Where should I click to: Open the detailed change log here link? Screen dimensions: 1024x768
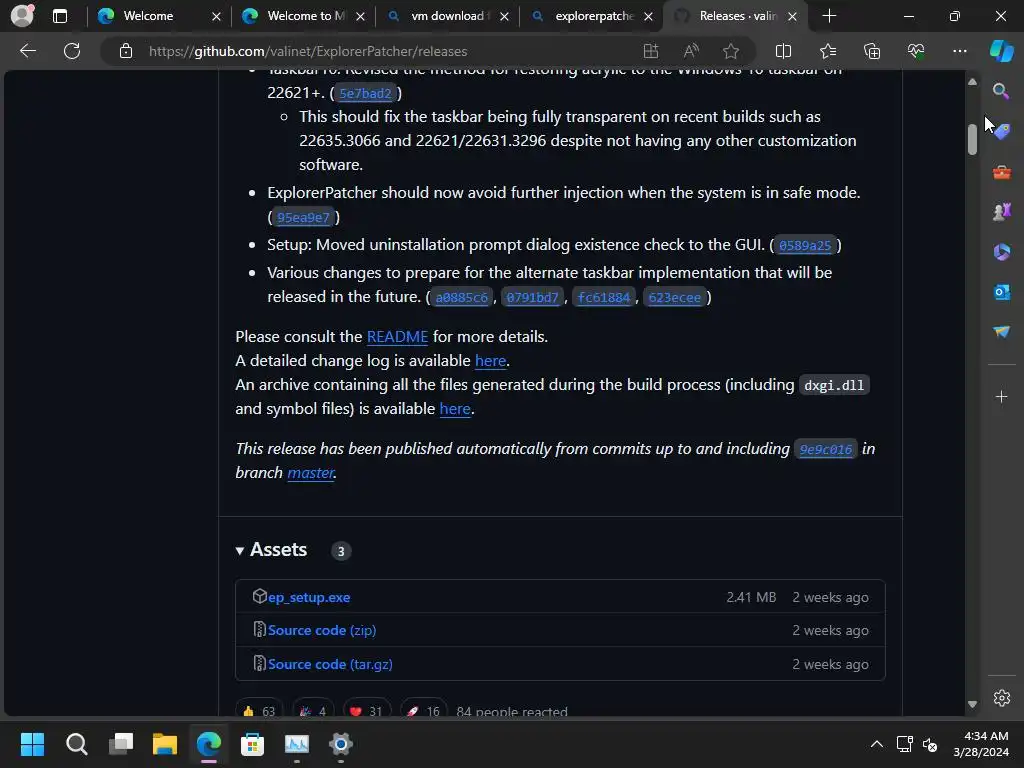click(x=490, y=360)
